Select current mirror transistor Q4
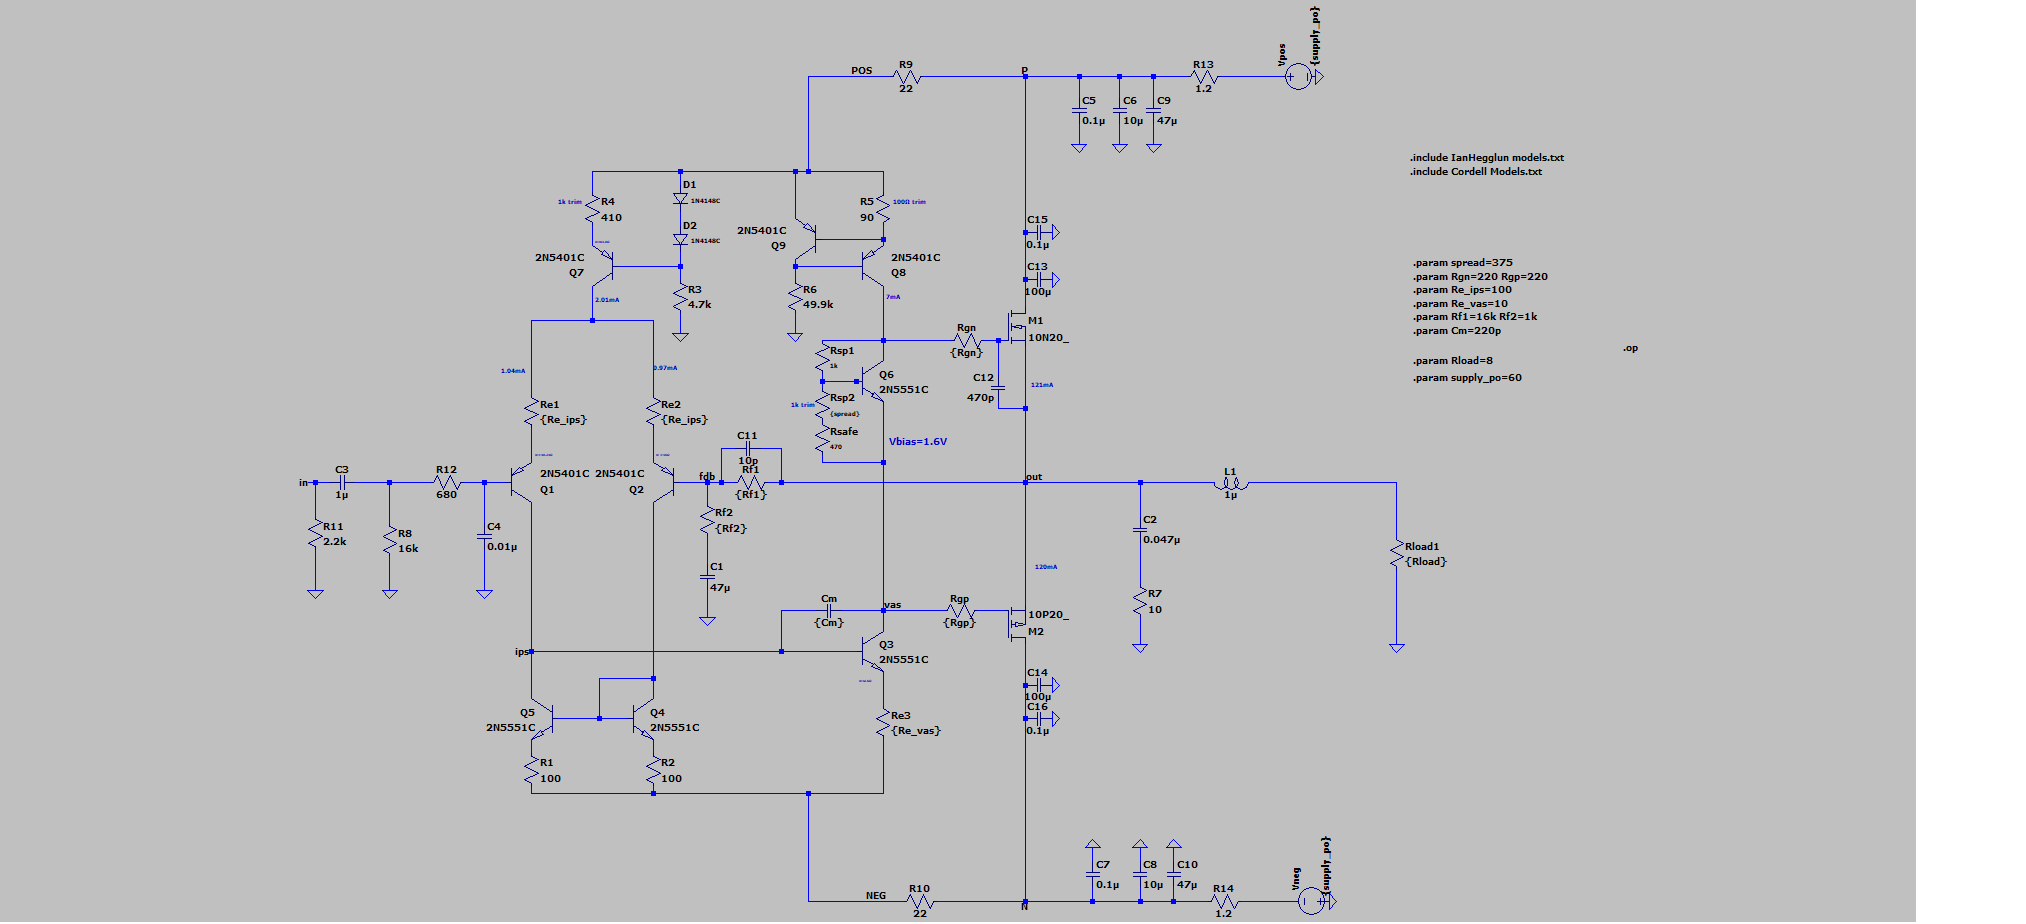This screenshot has width=2026, height=924. click(x=643, y=718)
